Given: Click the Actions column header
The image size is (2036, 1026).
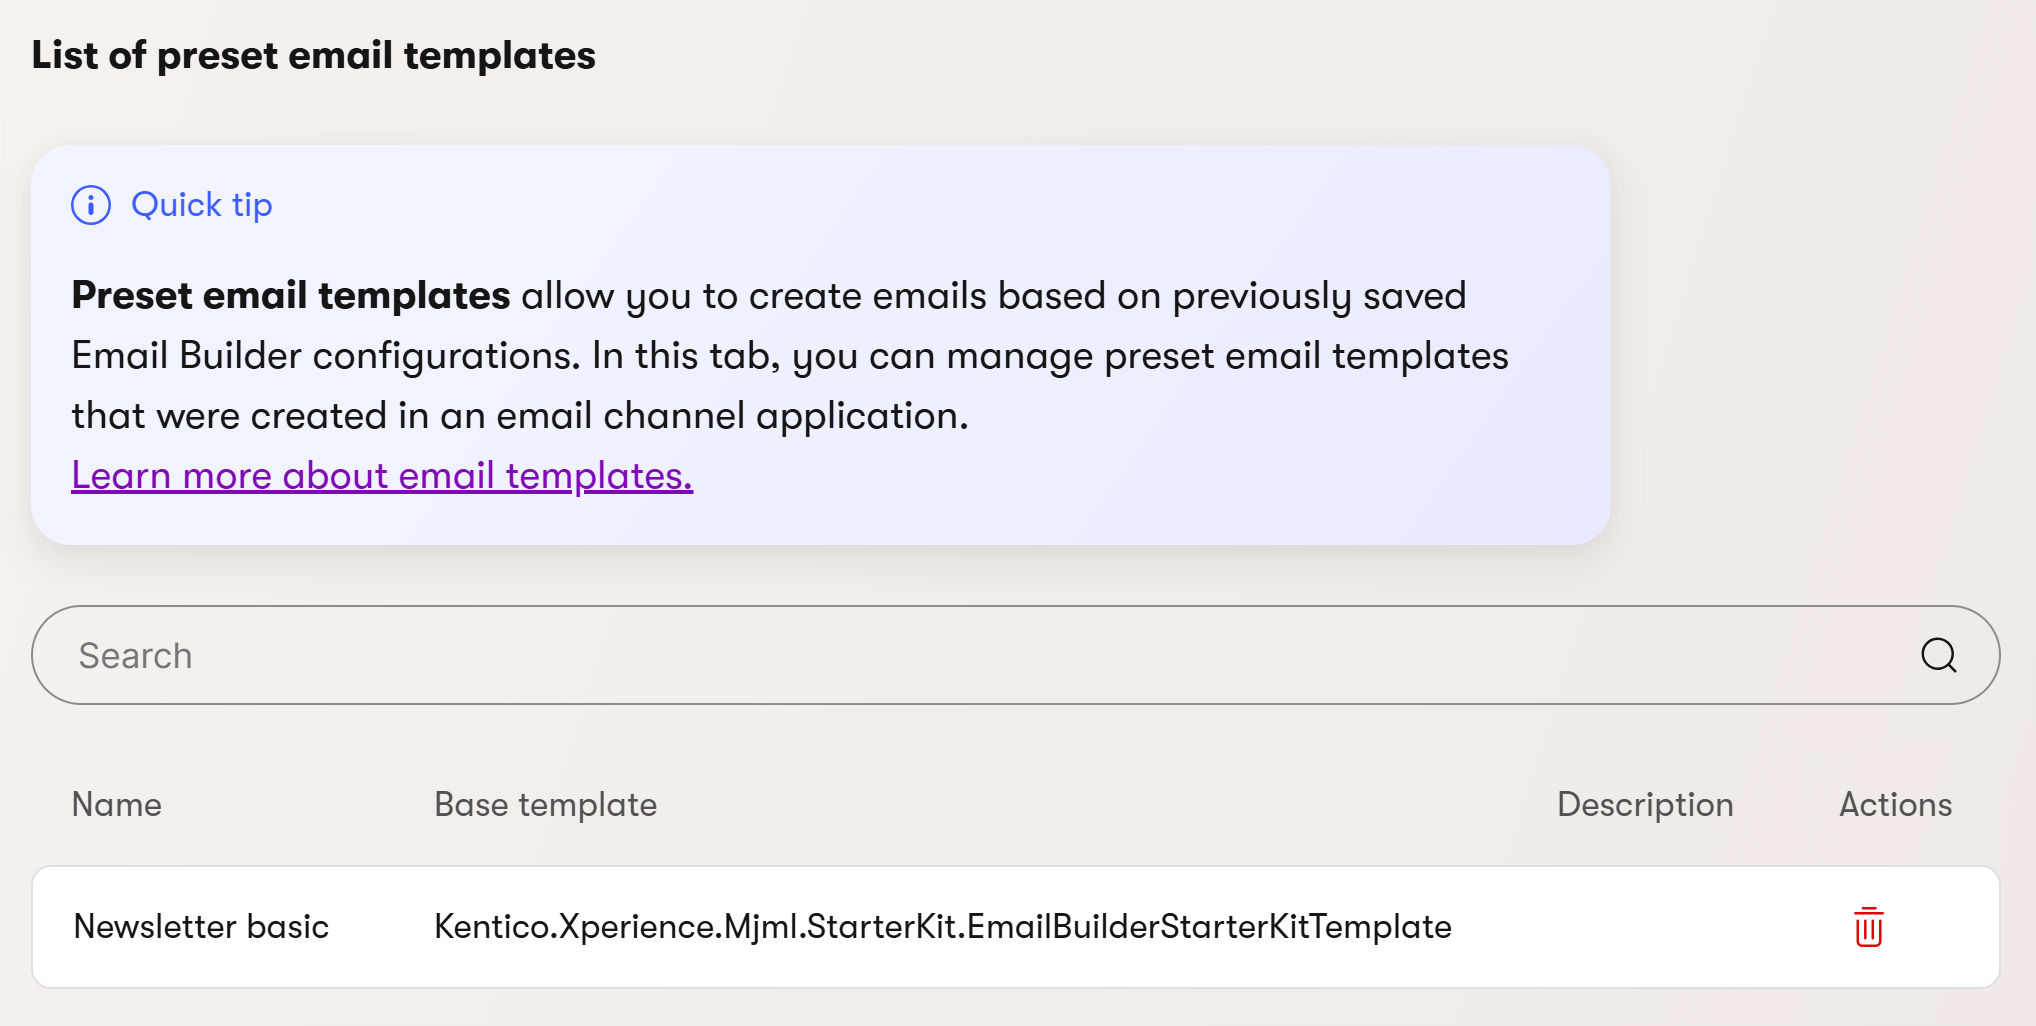Looking at the screenshot, I should 1895,804.
